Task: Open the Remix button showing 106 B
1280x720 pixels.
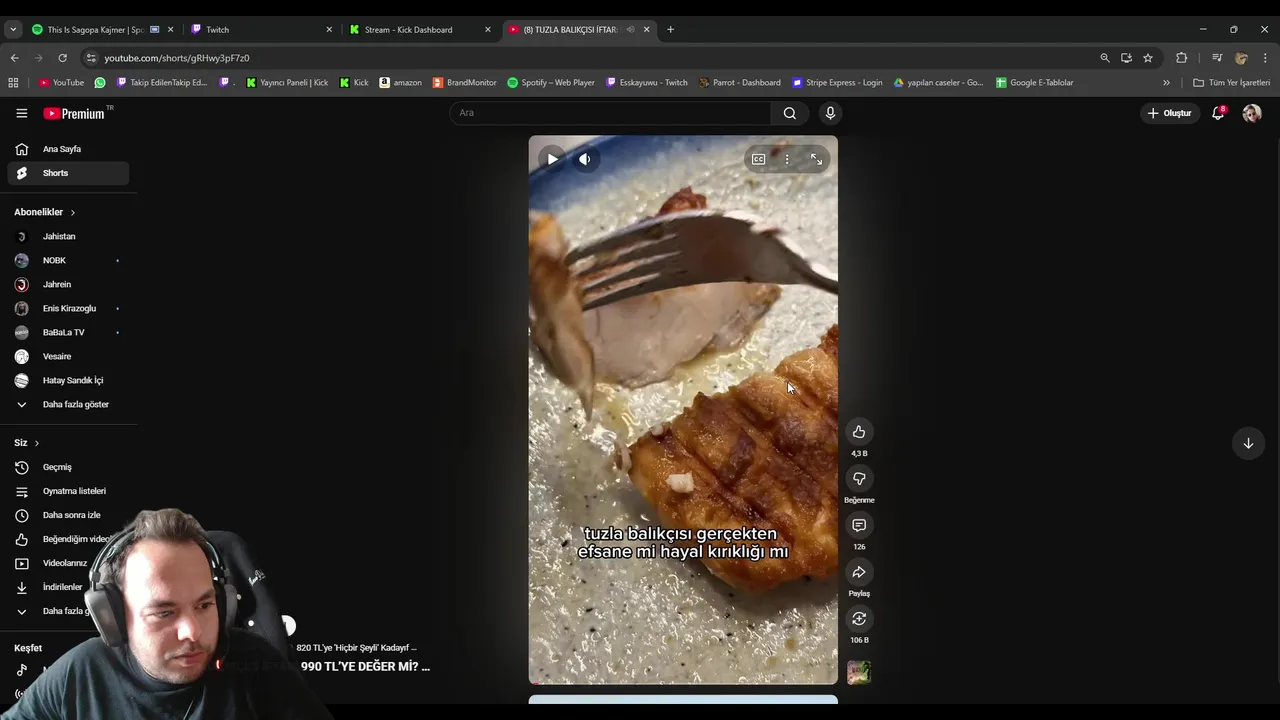Action: click(859, 619)
